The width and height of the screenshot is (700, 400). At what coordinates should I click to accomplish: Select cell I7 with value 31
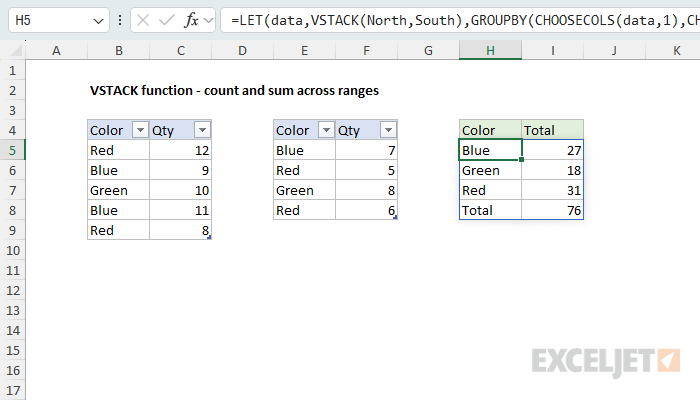[553, 191]
